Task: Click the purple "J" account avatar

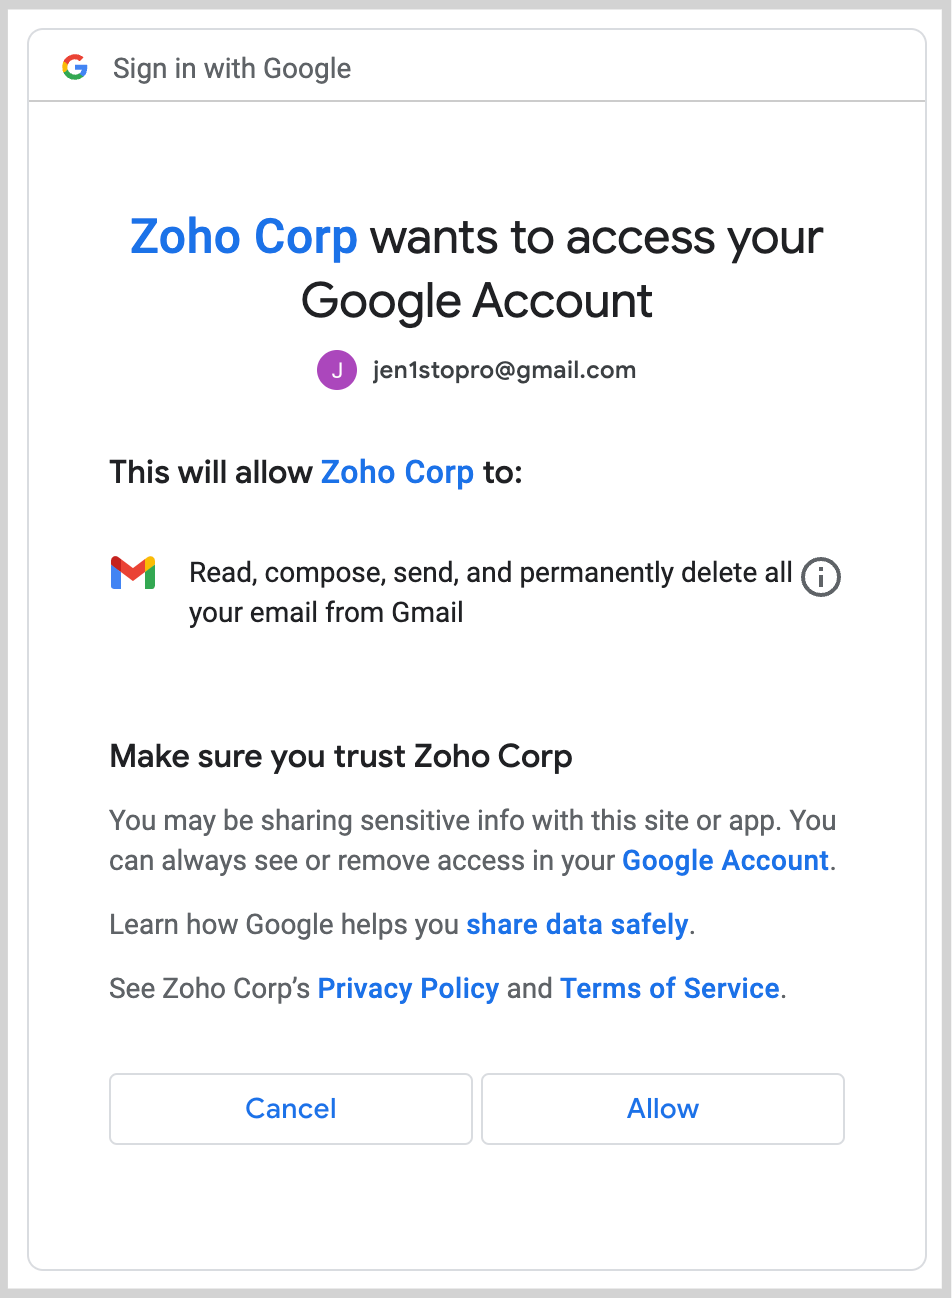Action: tap(337, 370)
